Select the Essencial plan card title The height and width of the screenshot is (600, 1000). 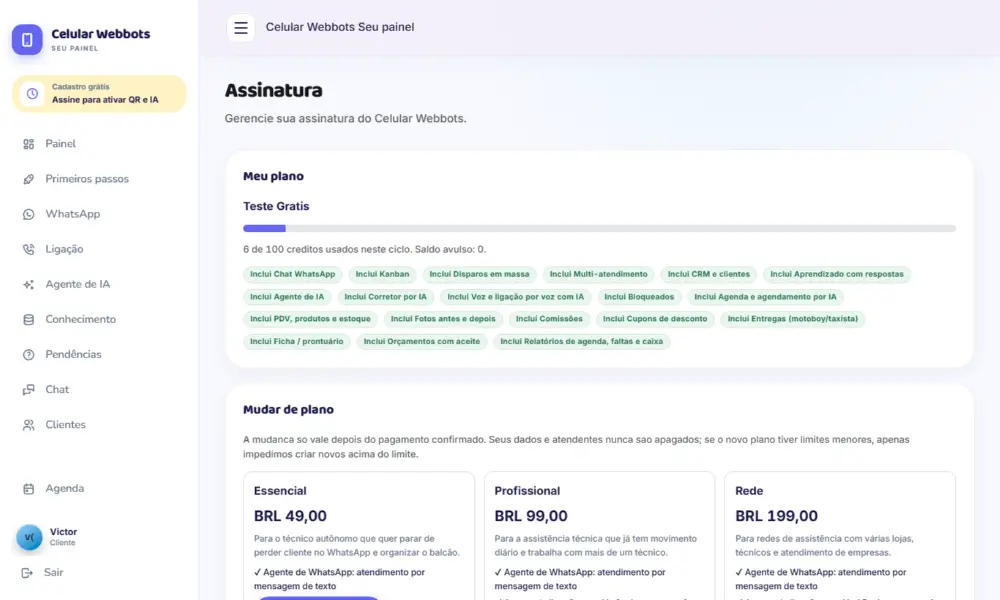(280, 491)
